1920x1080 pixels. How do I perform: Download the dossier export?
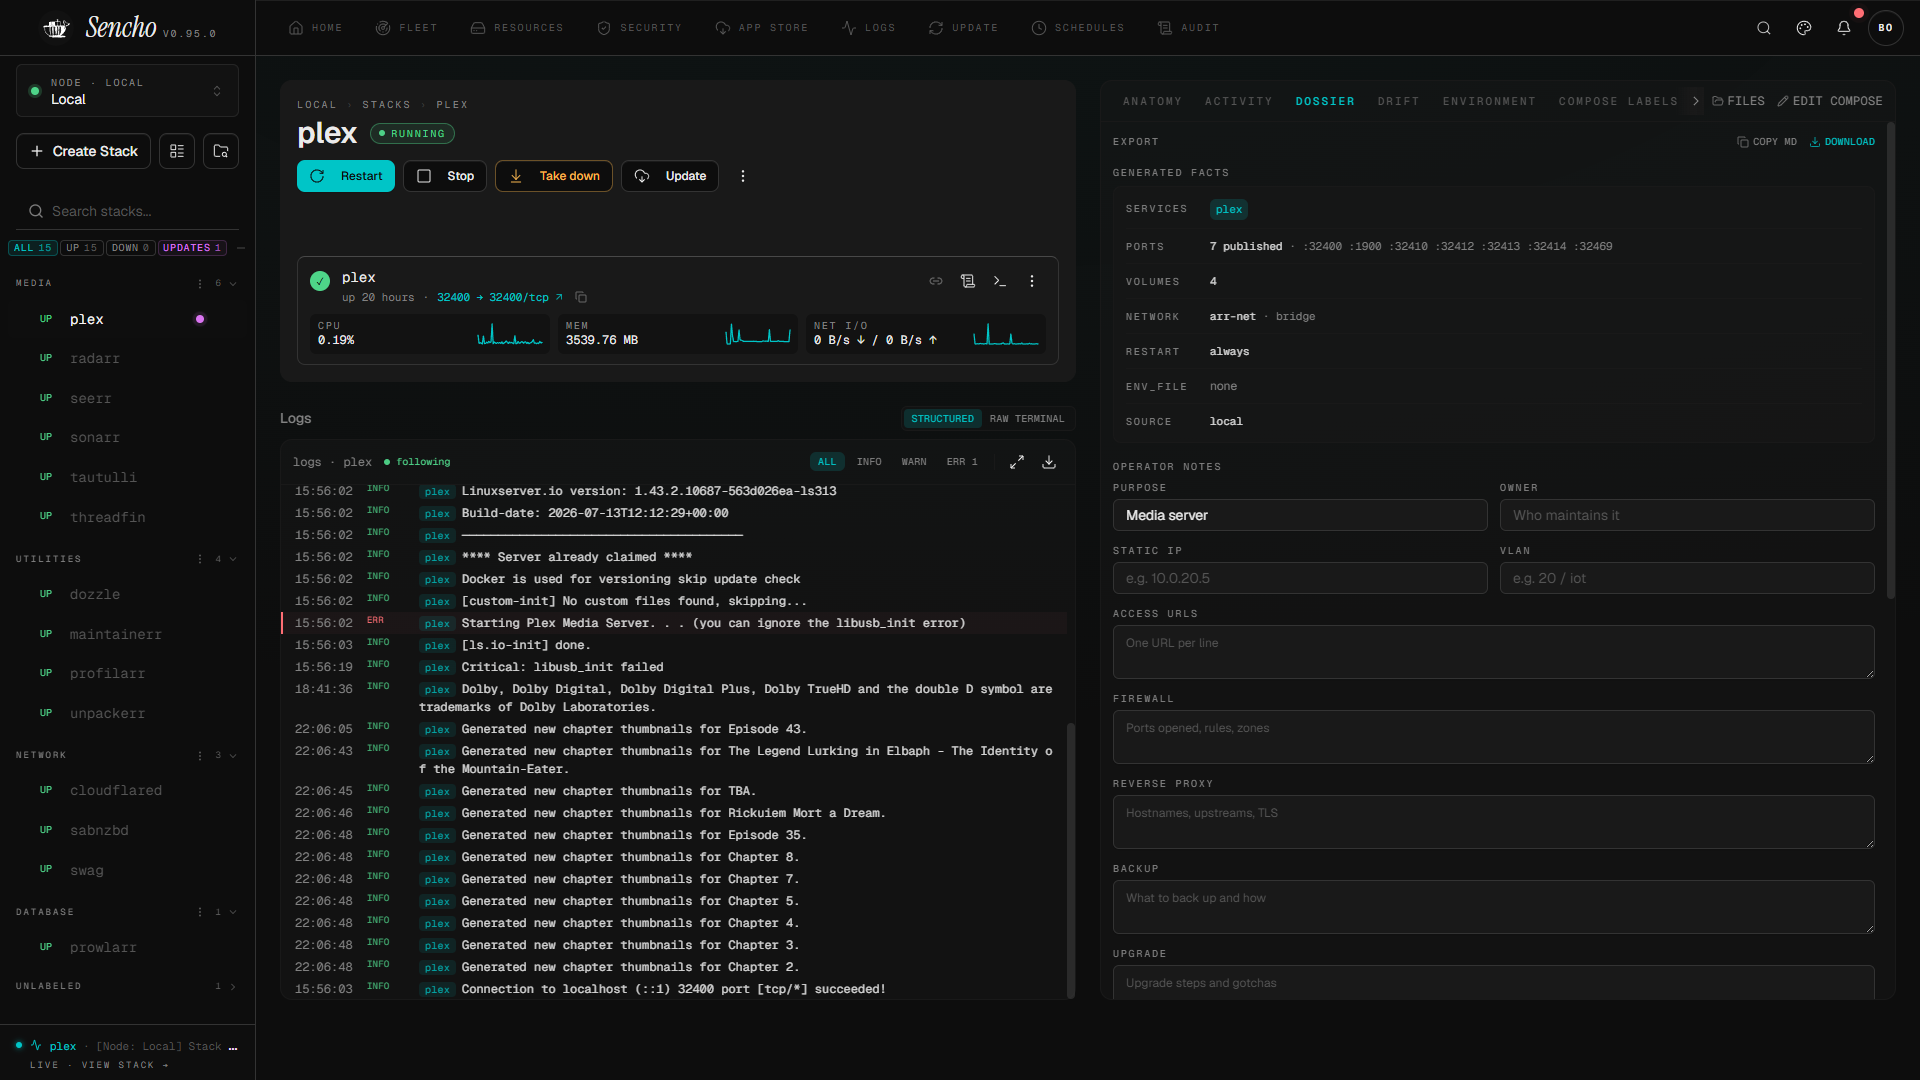coord(1842,142)
